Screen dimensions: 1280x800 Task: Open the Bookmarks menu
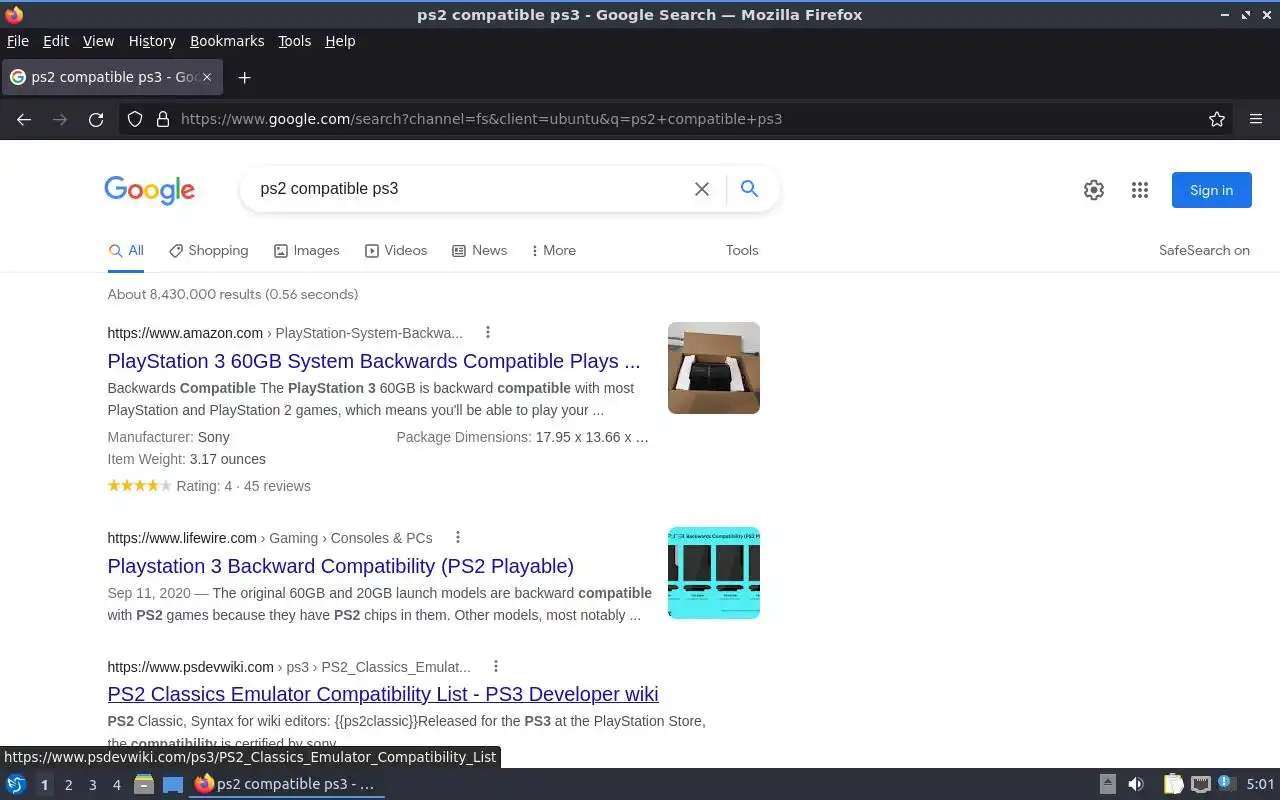(227, 41)
